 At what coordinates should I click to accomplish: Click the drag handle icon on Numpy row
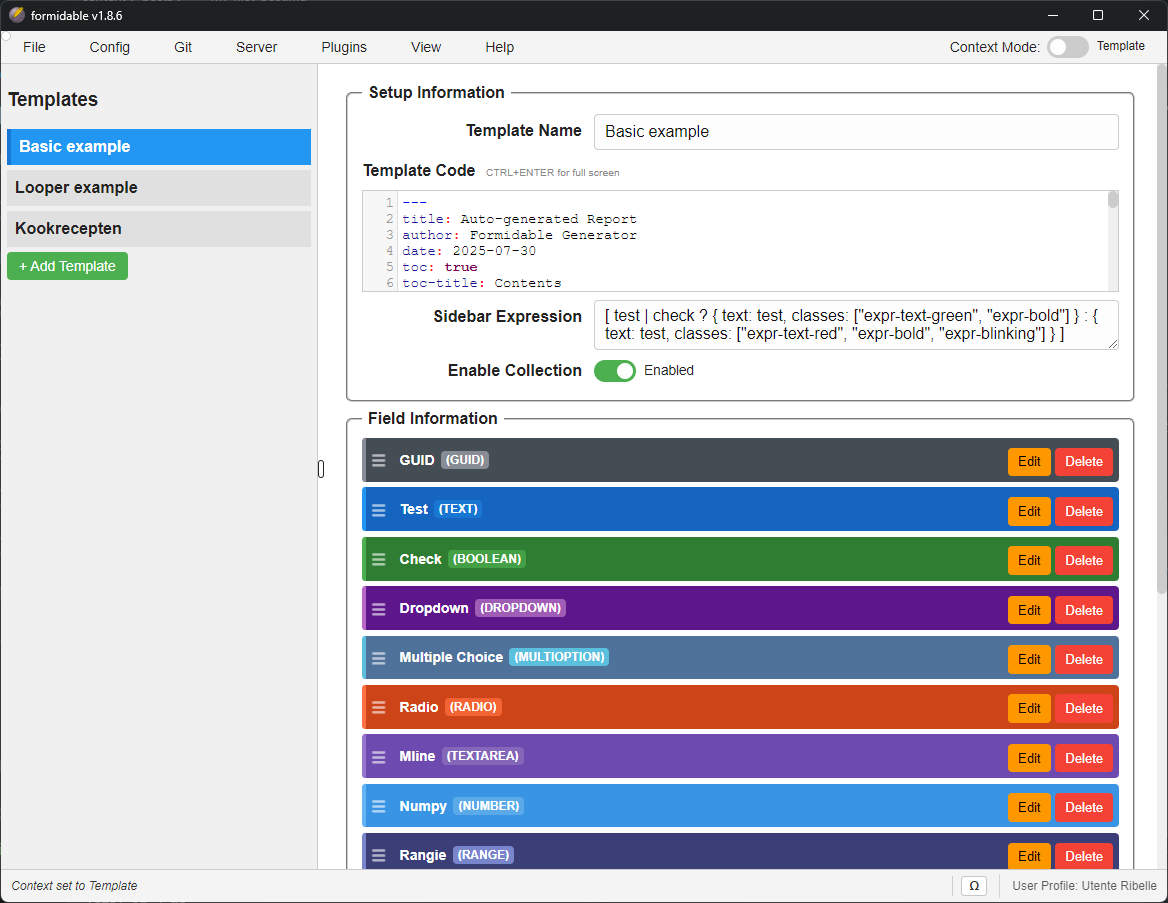point(378,806)
